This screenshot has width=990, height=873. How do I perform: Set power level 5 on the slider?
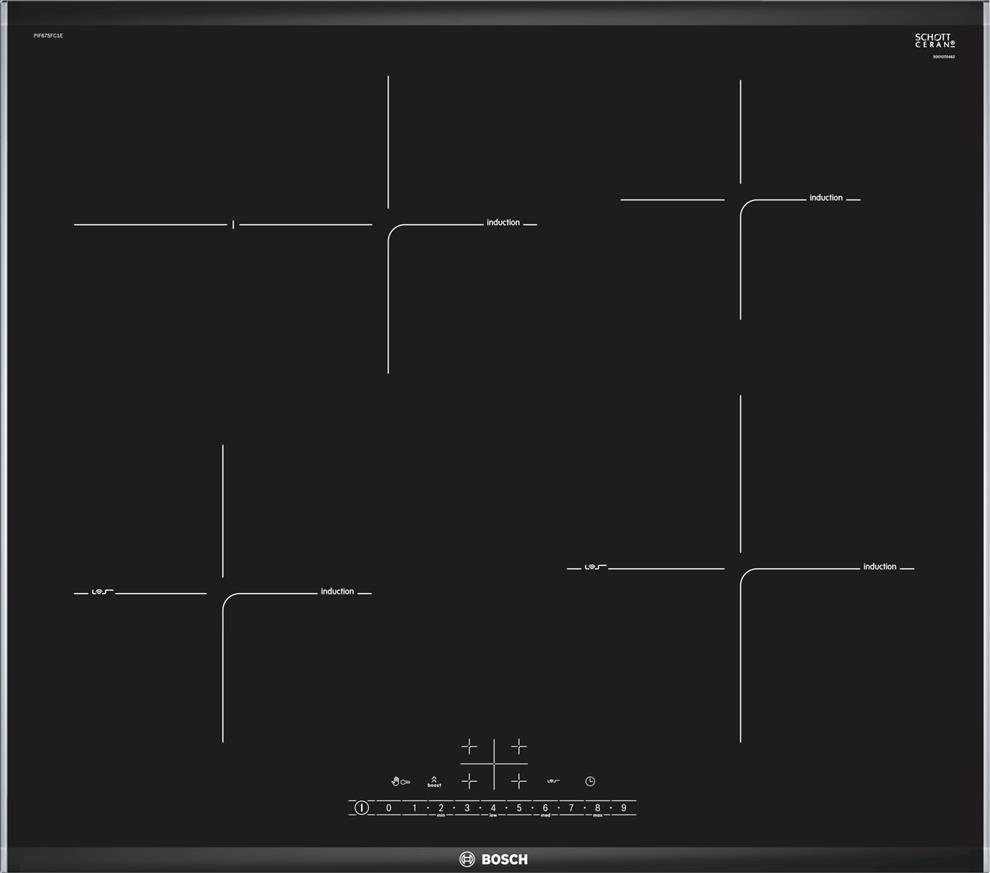tap(519, 807)
